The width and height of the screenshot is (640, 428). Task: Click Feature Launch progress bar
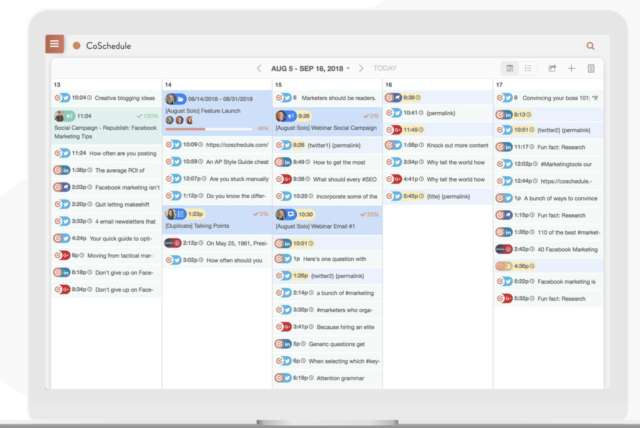pos(209,129)
